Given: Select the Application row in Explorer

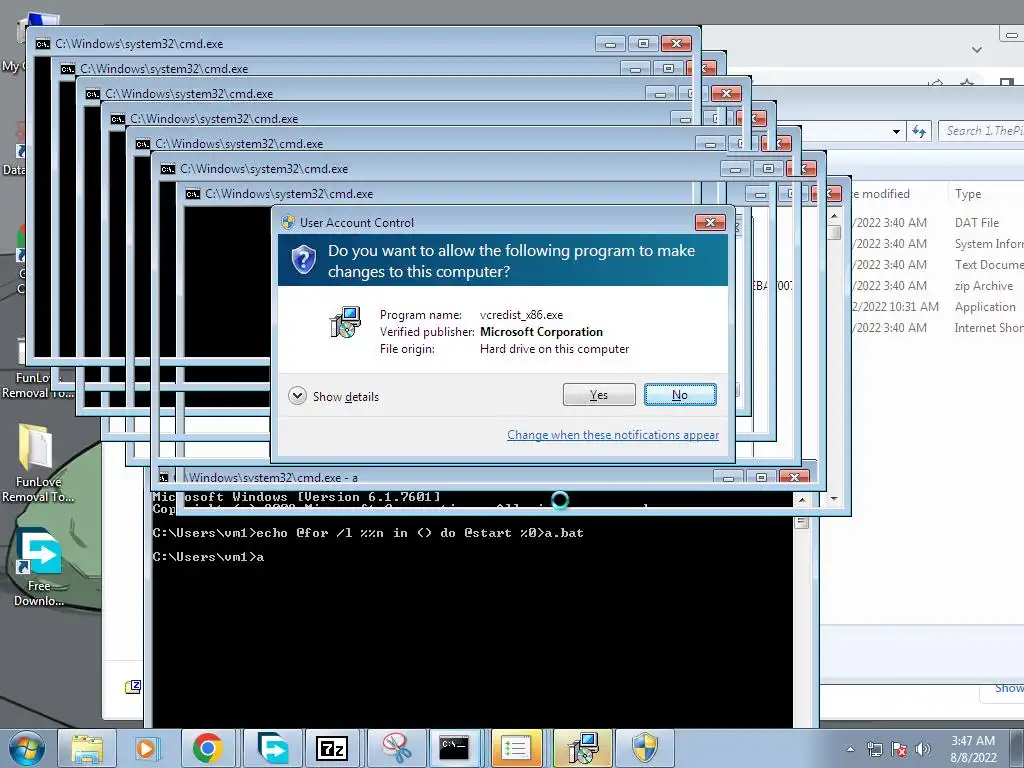Looking at the screenshot, I should pyautogui.click(x=937, y=307).
